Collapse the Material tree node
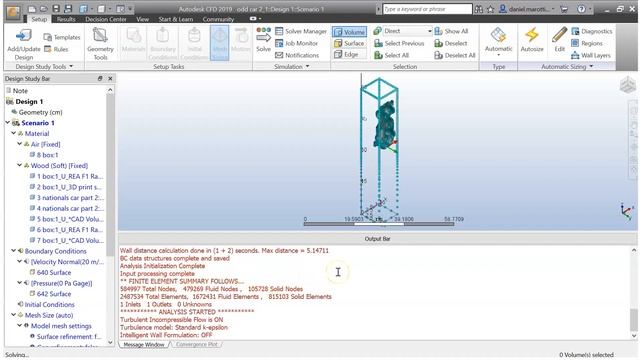The image size is (640, 360). 13,133
